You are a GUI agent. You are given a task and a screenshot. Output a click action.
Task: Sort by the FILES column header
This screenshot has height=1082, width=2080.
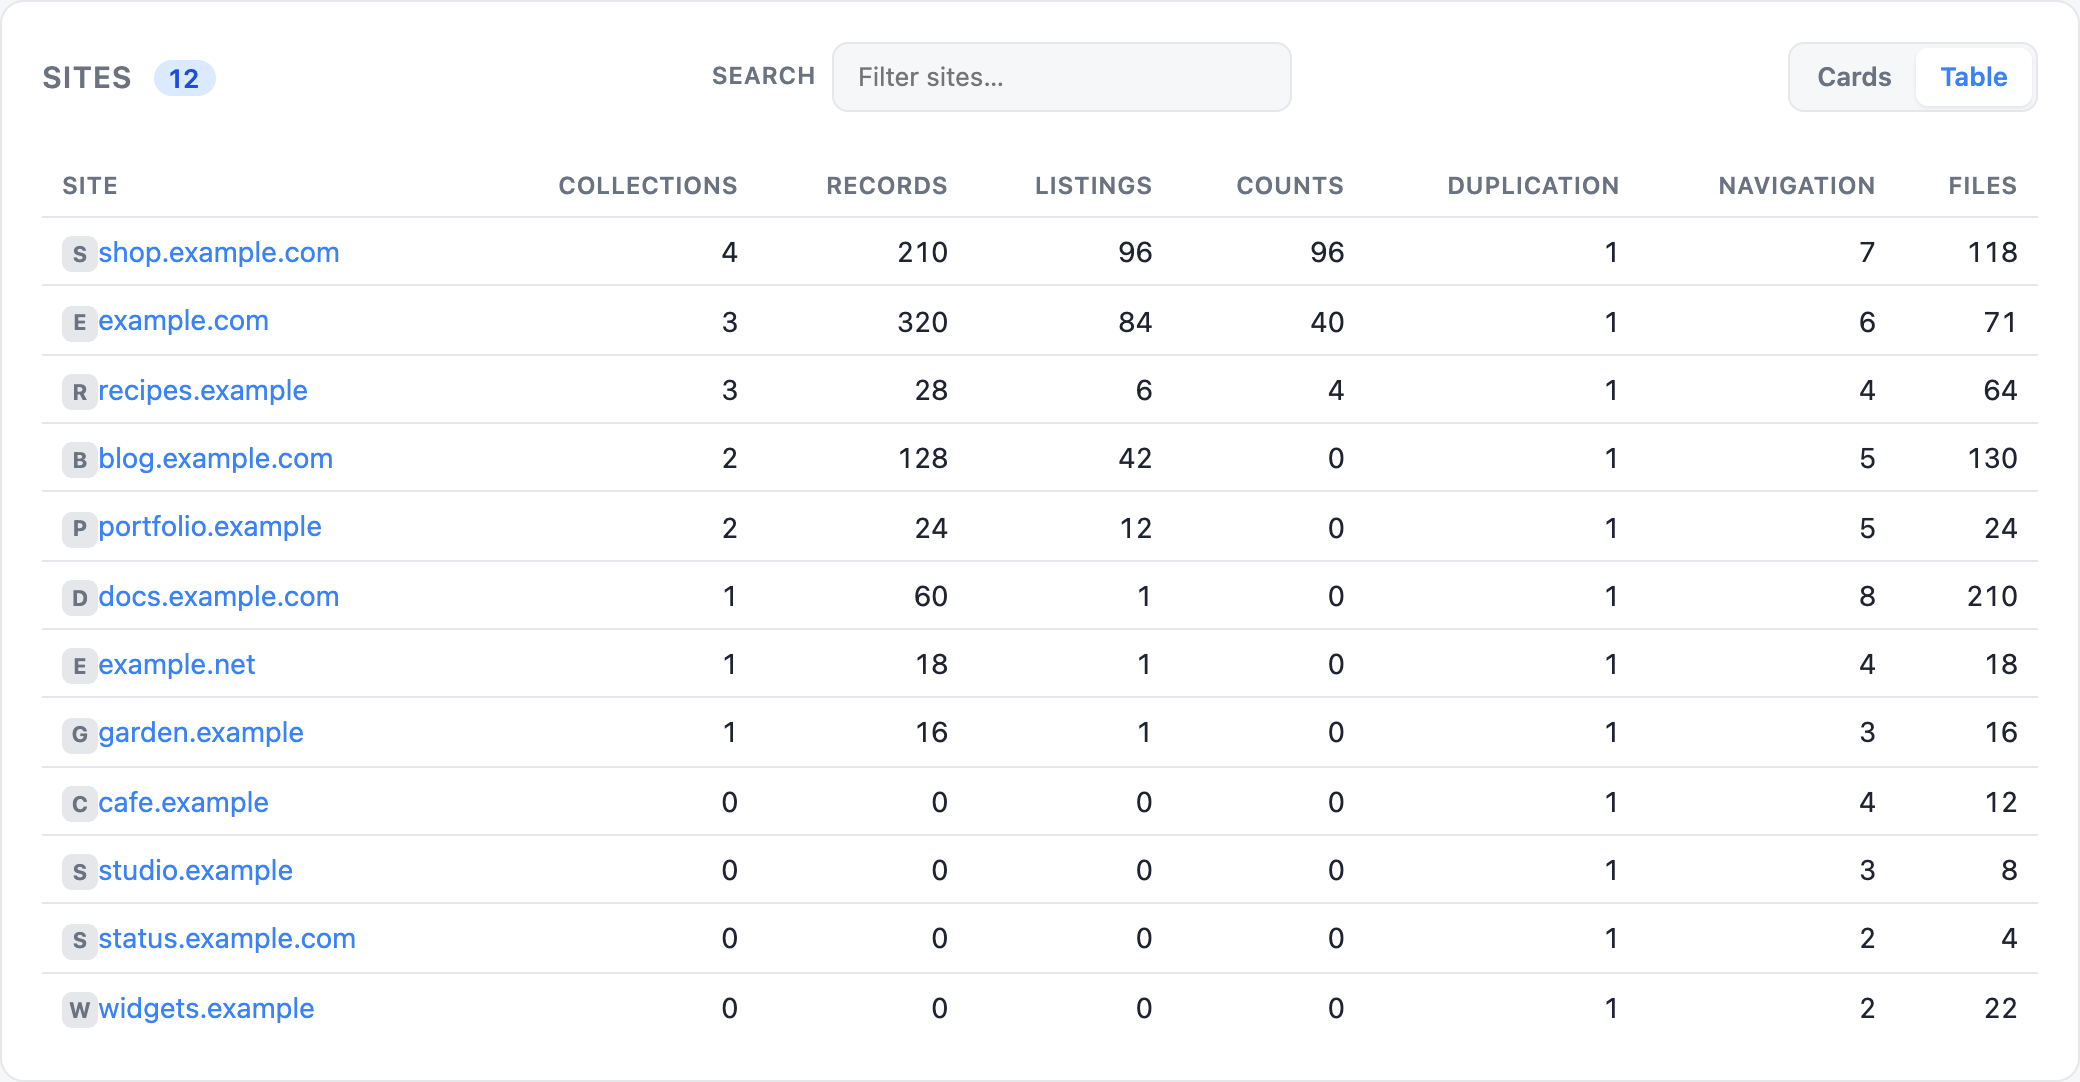[x=1983, y=186]
